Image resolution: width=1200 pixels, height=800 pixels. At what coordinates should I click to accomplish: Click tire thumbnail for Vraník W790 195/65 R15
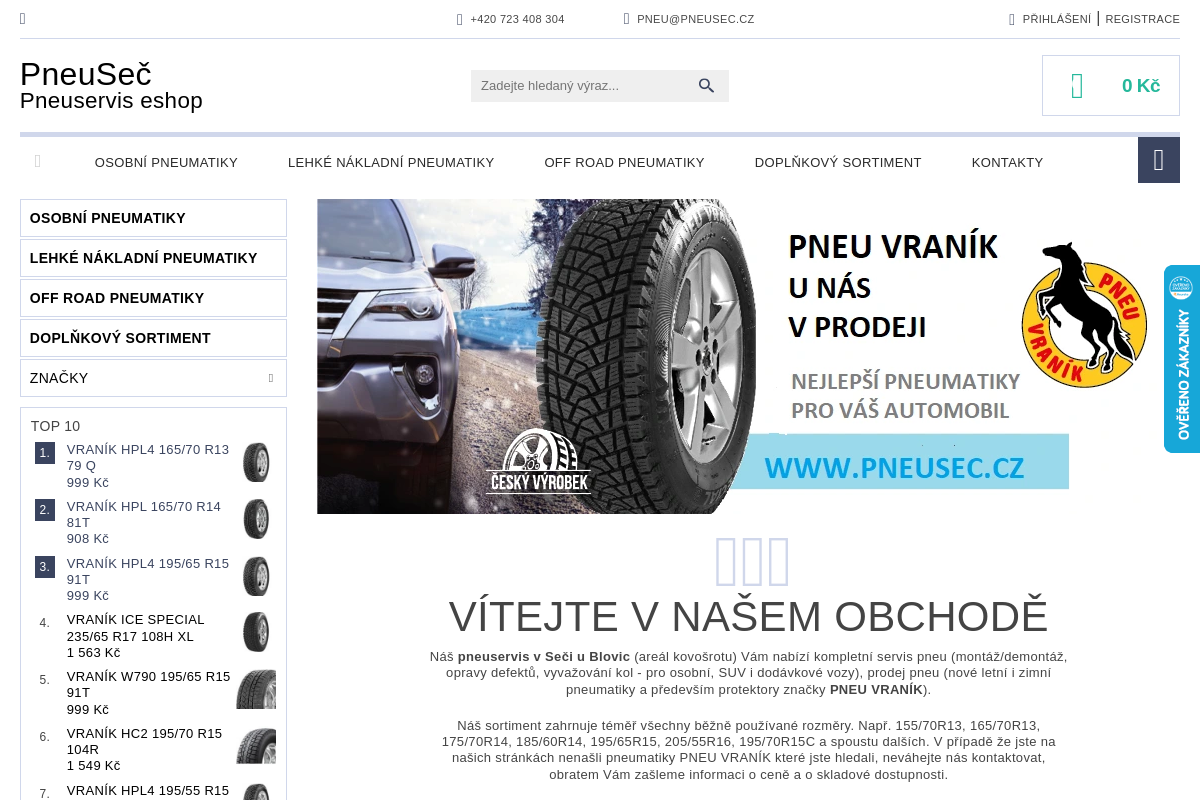point(256,689)
